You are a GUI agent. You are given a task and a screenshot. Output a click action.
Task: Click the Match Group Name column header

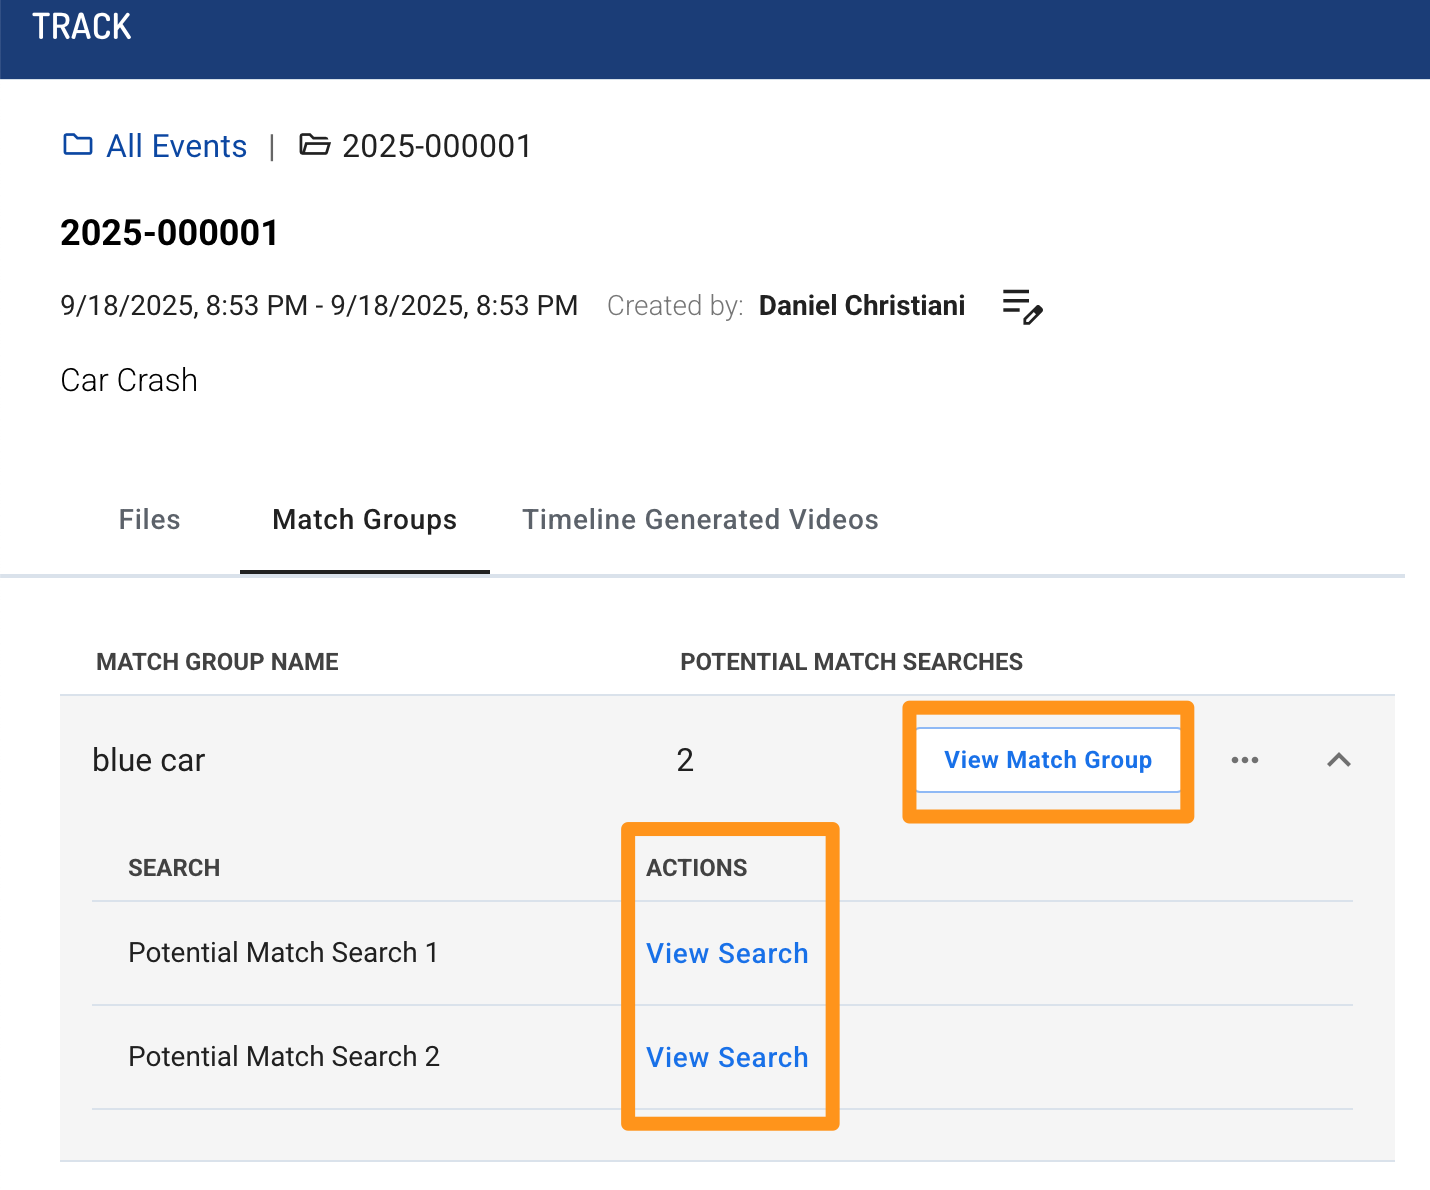tap(217, 662)
